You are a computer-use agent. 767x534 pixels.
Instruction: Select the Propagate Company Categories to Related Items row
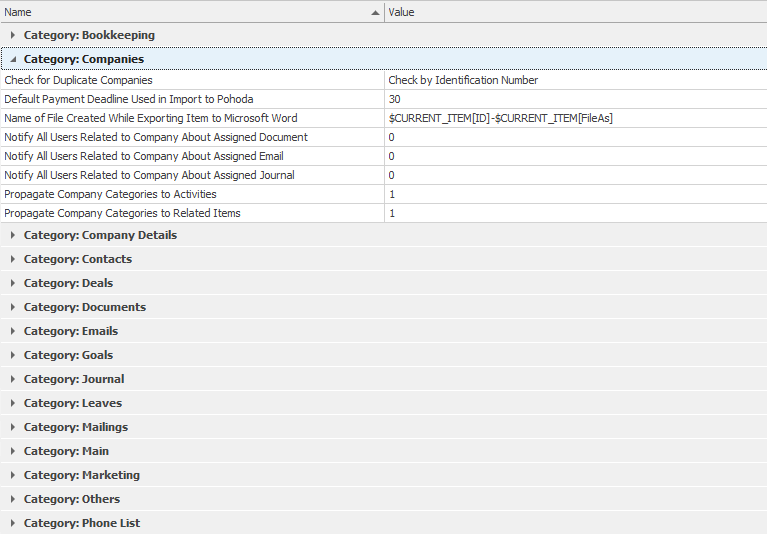(384, 214)
